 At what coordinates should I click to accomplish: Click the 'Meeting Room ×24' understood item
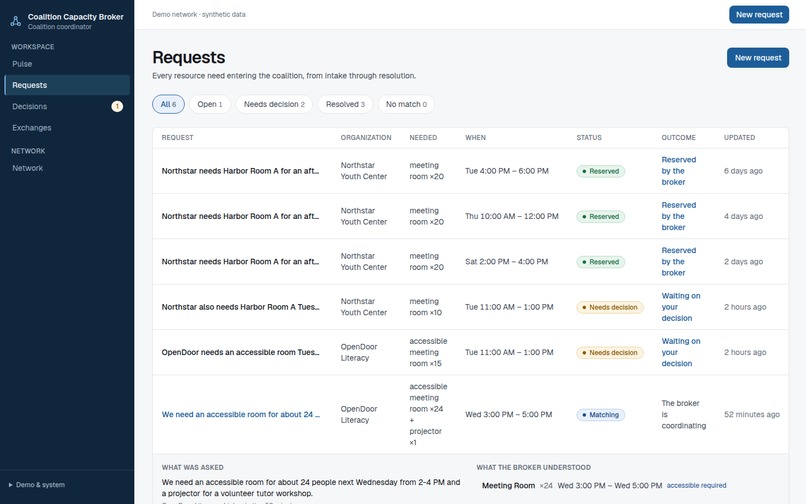[x=517, y=485]
